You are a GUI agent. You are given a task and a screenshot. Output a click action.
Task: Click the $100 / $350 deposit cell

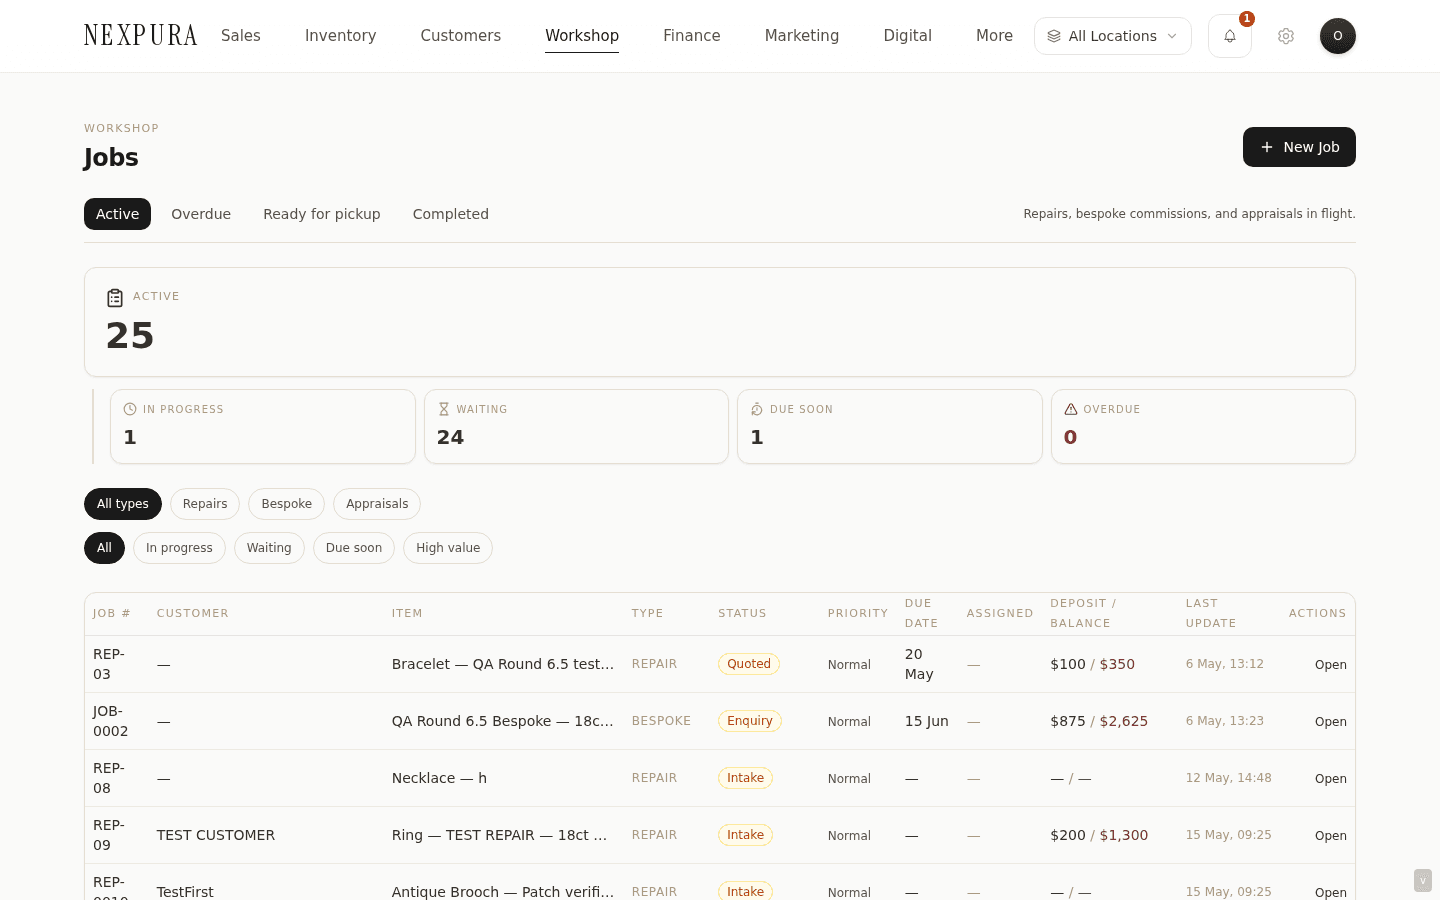[x=1092, y=664]
